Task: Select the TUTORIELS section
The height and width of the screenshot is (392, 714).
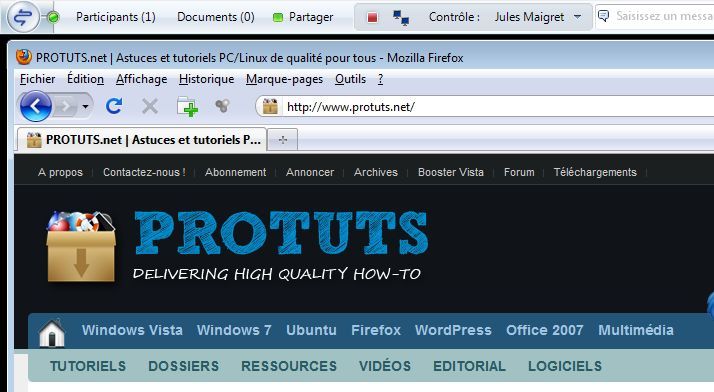Action: click(88, 366)
